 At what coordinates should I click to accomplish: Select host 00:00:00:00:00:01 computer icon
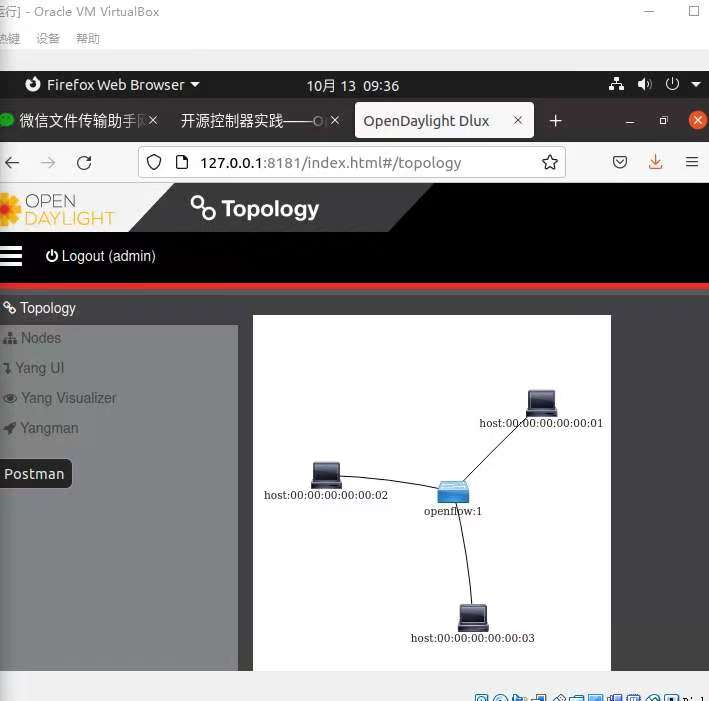[542, 403]
